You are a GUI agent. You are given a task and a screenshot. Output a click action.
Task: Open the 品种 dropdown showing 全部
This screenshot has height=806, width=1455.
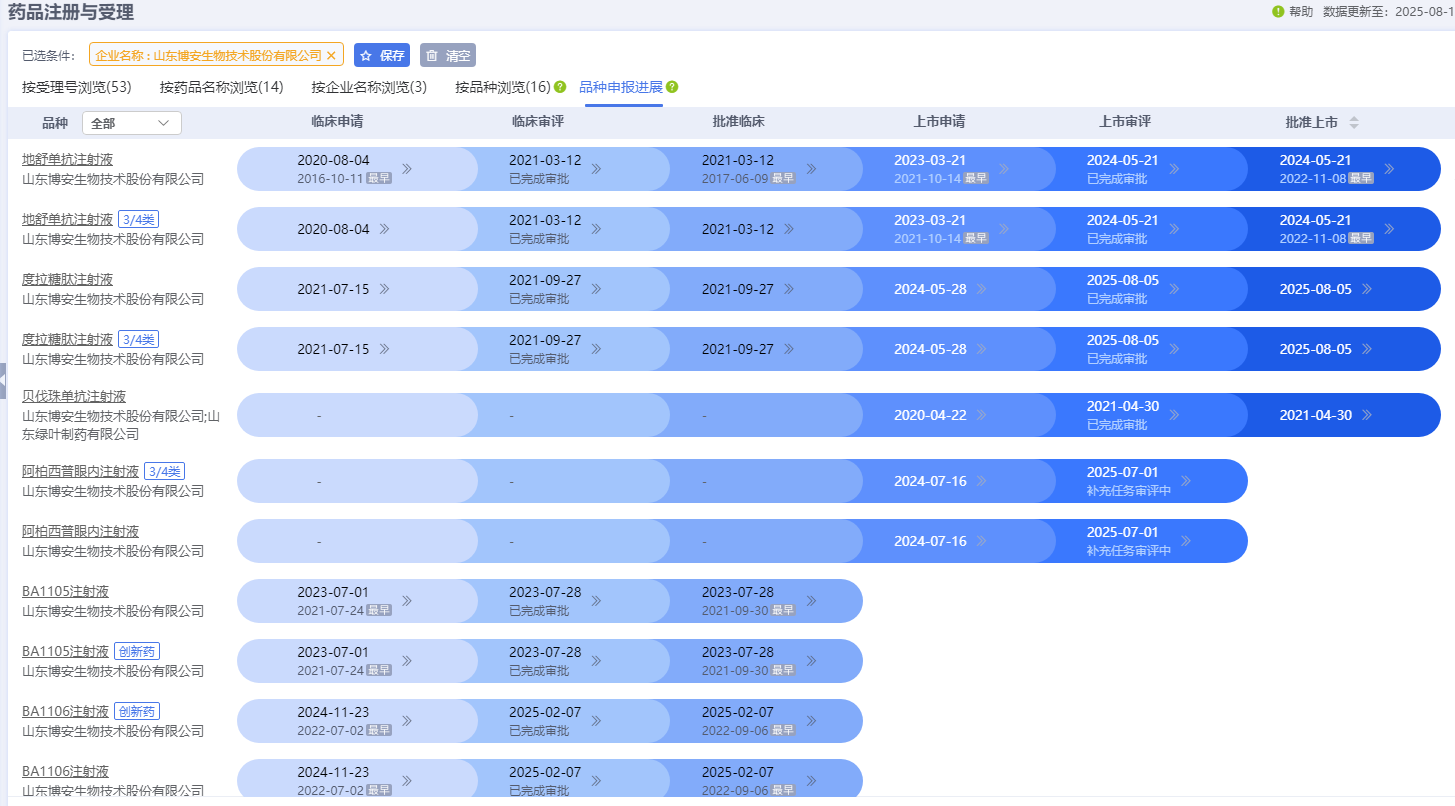point(132,123)
